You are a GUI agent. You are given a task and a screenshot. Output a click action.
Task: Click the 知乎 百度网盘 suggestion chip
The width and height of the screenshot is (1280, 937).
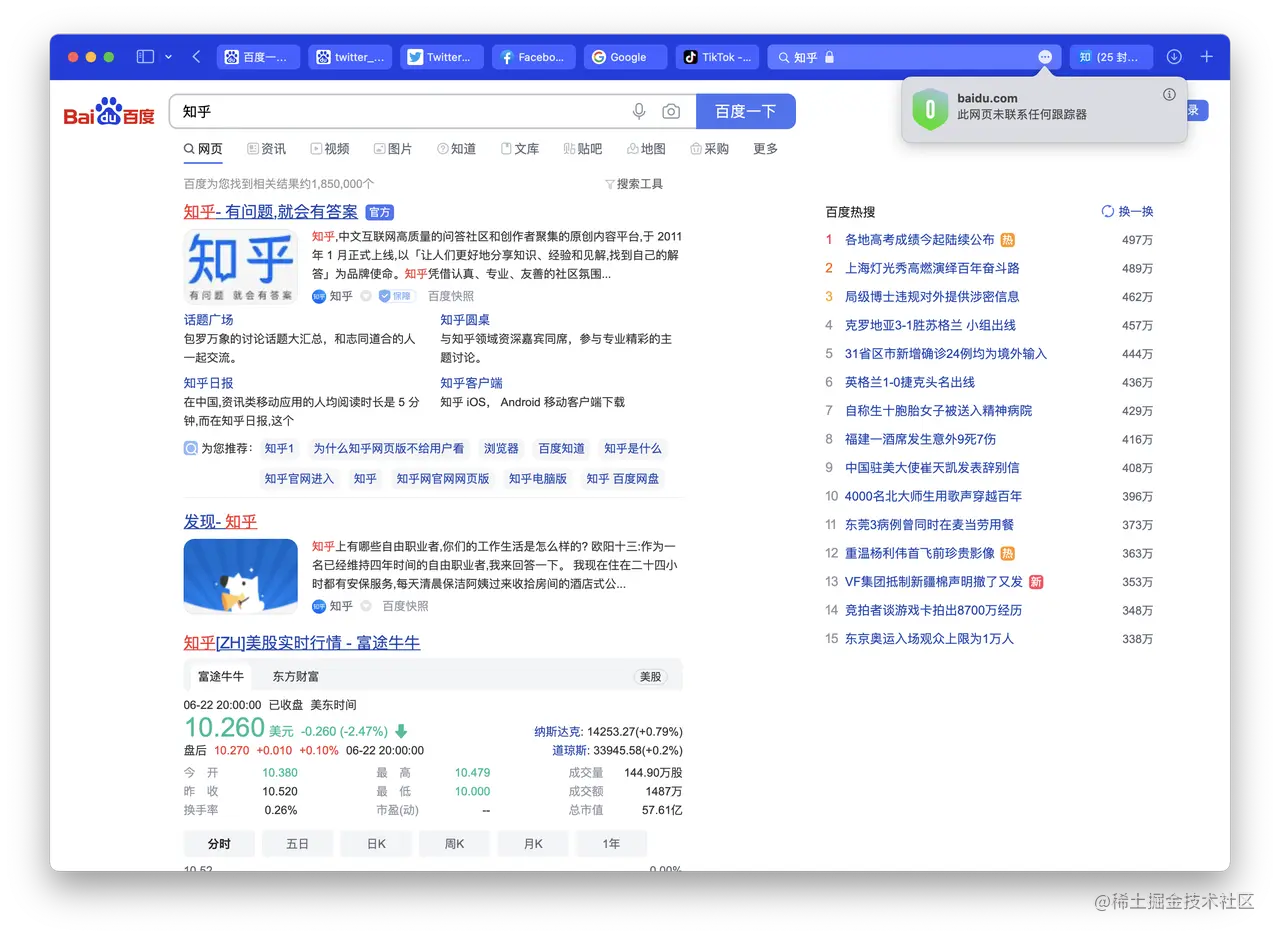(623, 479)
